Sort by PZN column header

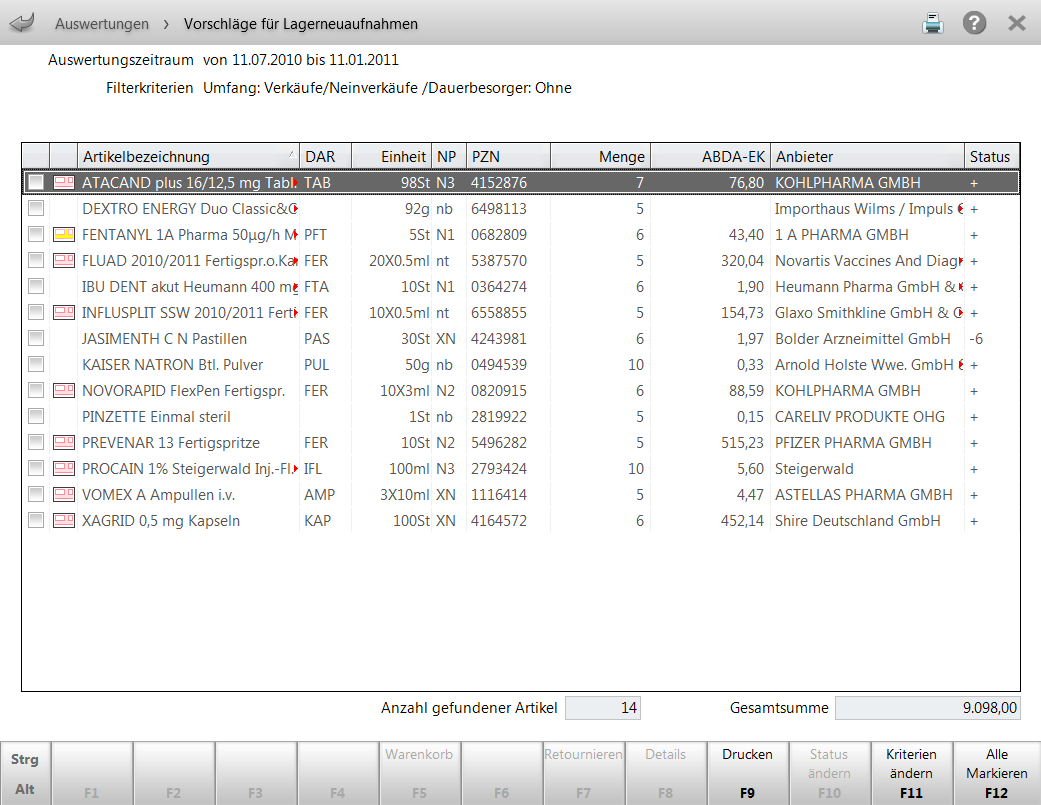509,157
